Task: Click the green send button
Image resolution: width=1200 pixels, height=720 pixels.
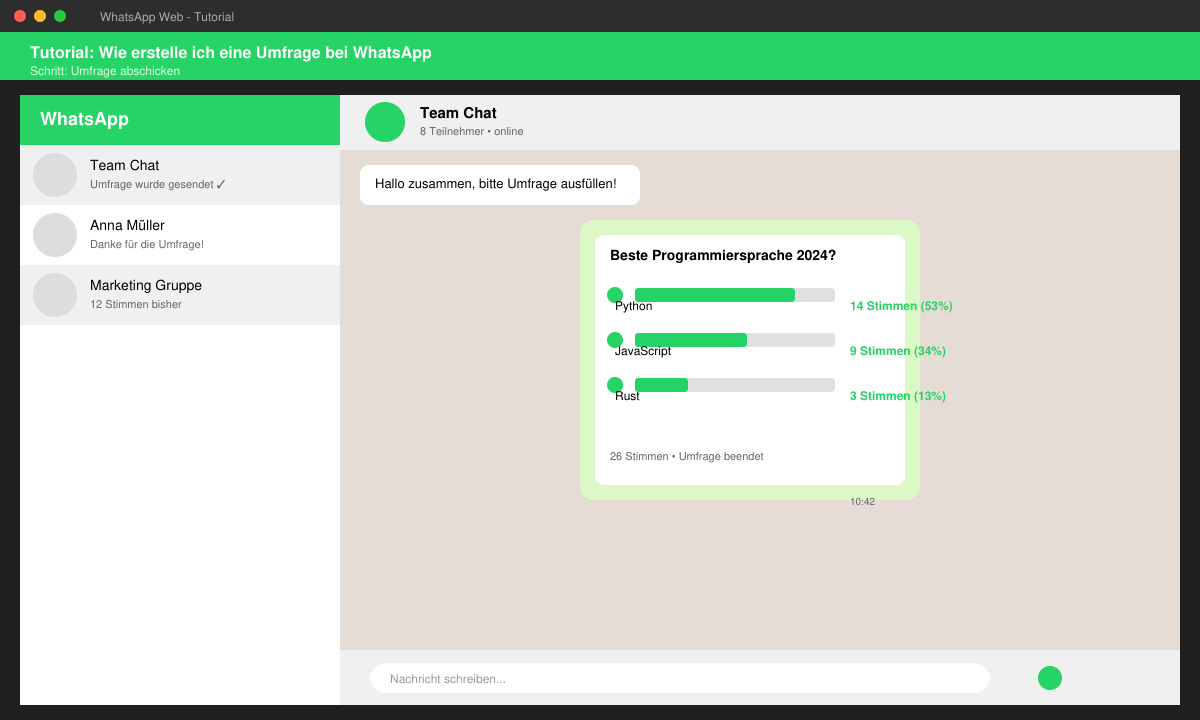Action: 1050,678
